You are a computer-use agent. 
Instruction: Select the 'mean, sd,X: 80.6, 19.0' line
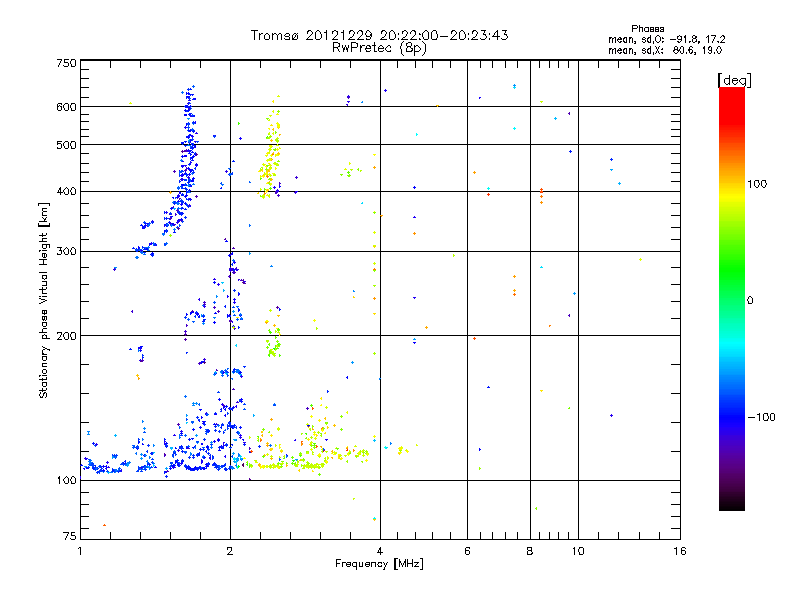click(665, 50)
